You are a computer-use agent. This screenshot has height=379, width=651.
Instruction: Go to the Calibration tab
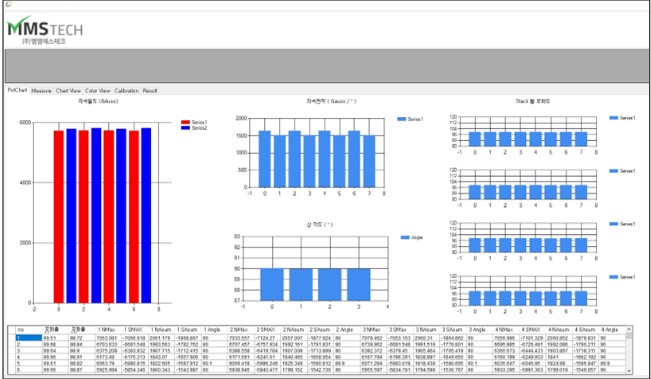click(126, 90)
